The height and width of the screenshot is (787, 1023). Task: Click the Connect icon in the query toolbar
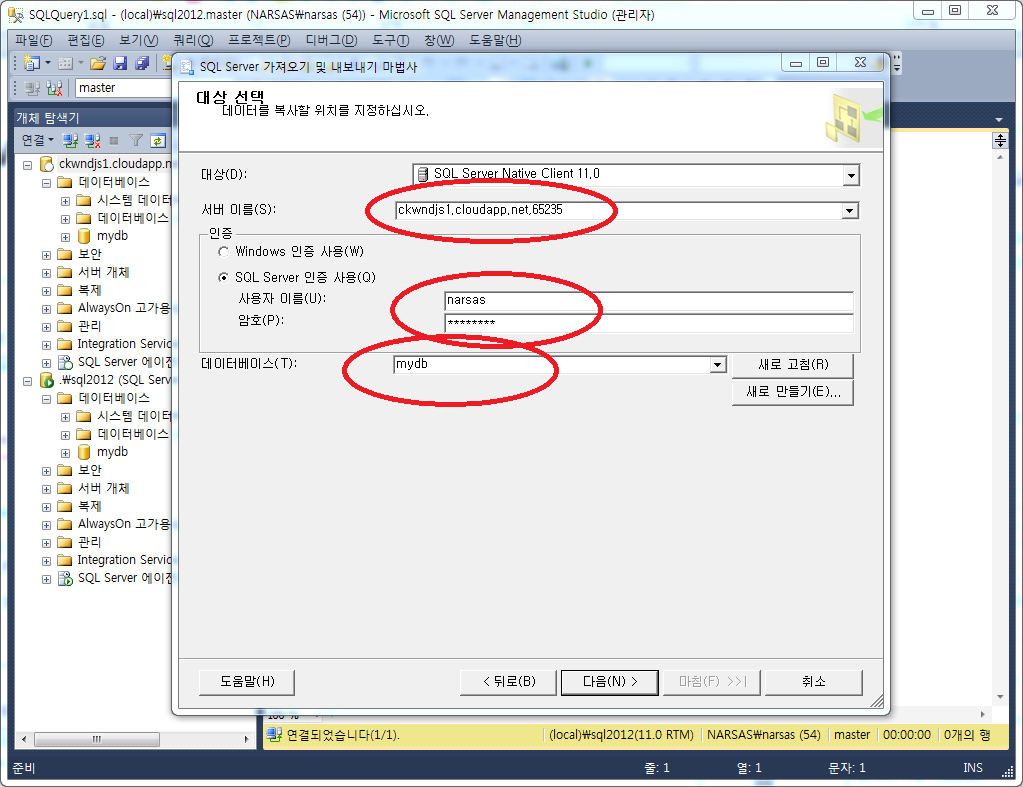click(32, 88)
